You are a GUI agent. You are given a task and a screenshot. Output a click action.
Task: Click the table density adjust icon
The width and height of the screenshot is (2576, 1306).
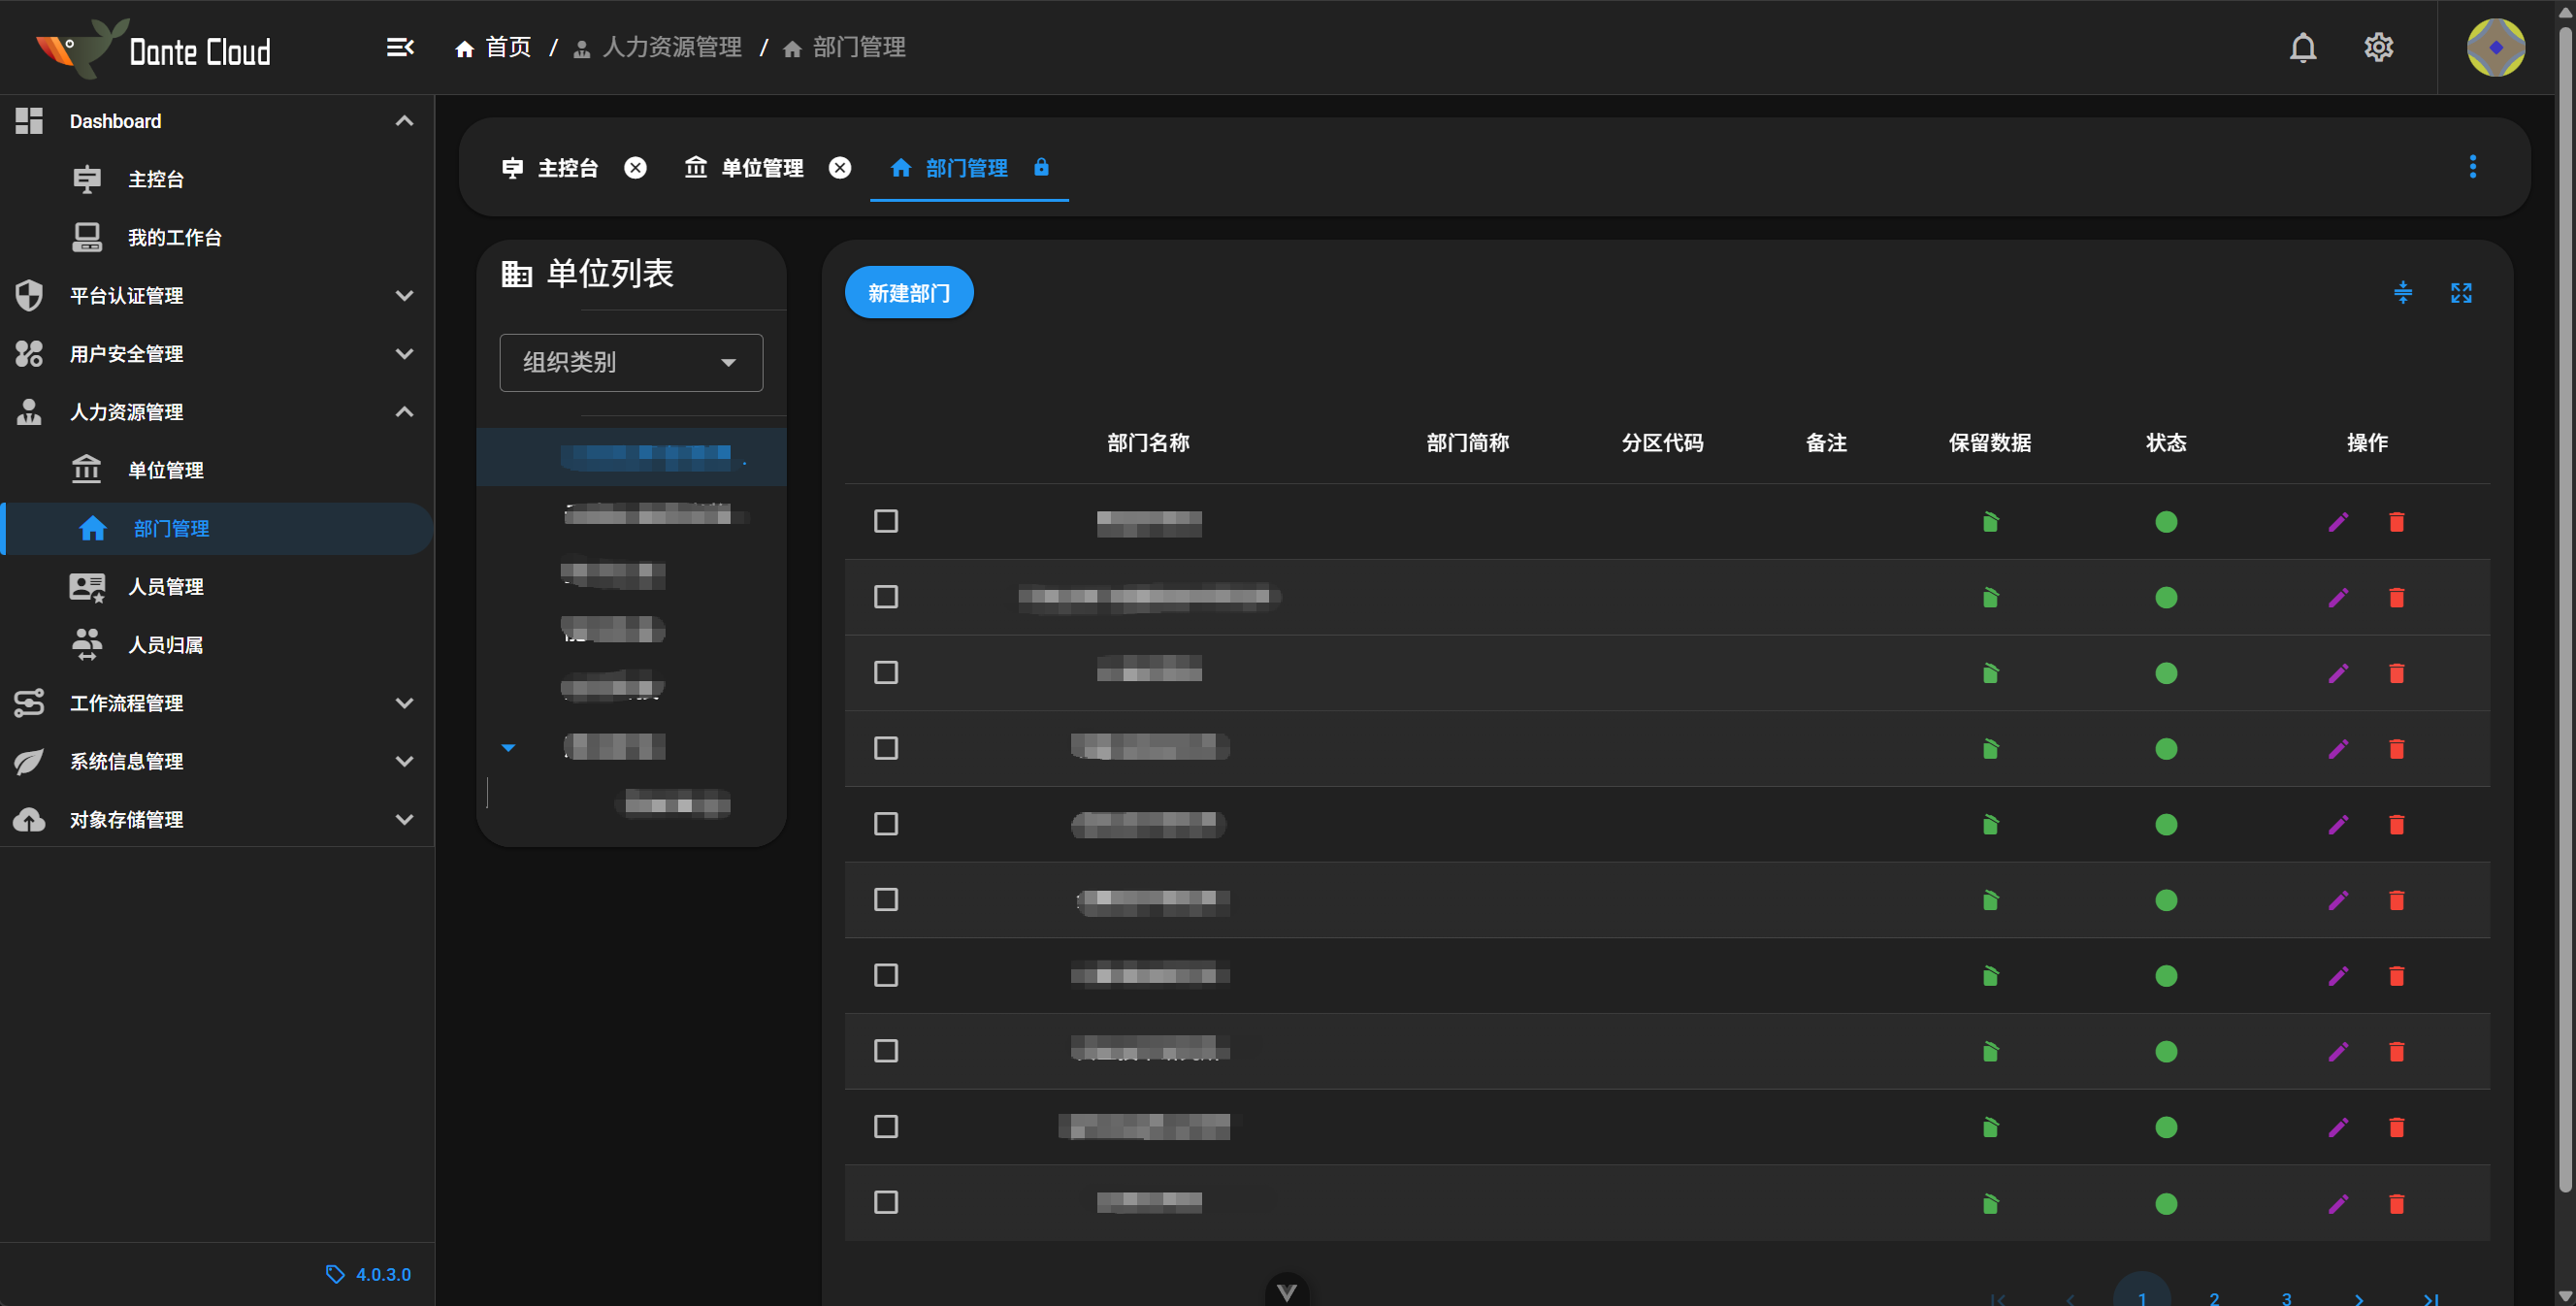tap(2402, 292)
